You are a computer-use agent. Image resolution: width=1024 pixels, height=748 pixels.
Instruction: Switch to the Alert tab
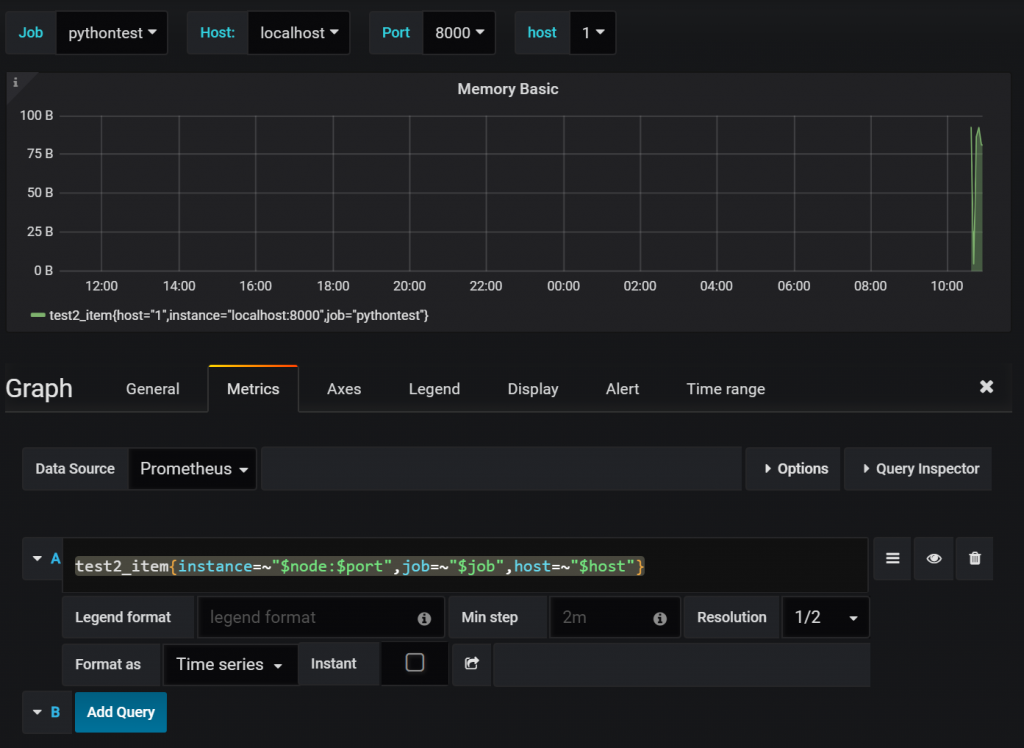(x=622, y=389)
